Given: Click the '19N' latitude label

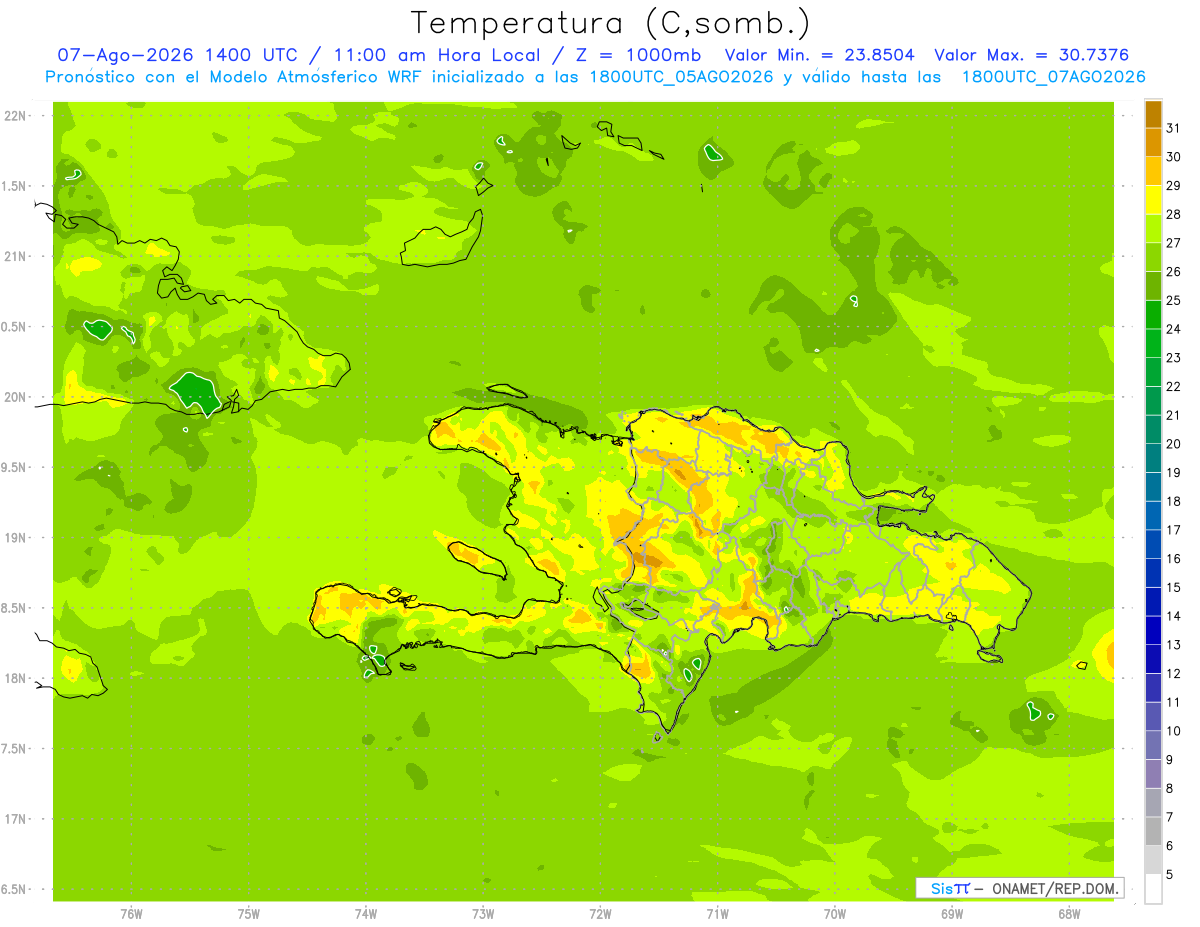Looking at the screenshot, I should click(x=14, y=538).
